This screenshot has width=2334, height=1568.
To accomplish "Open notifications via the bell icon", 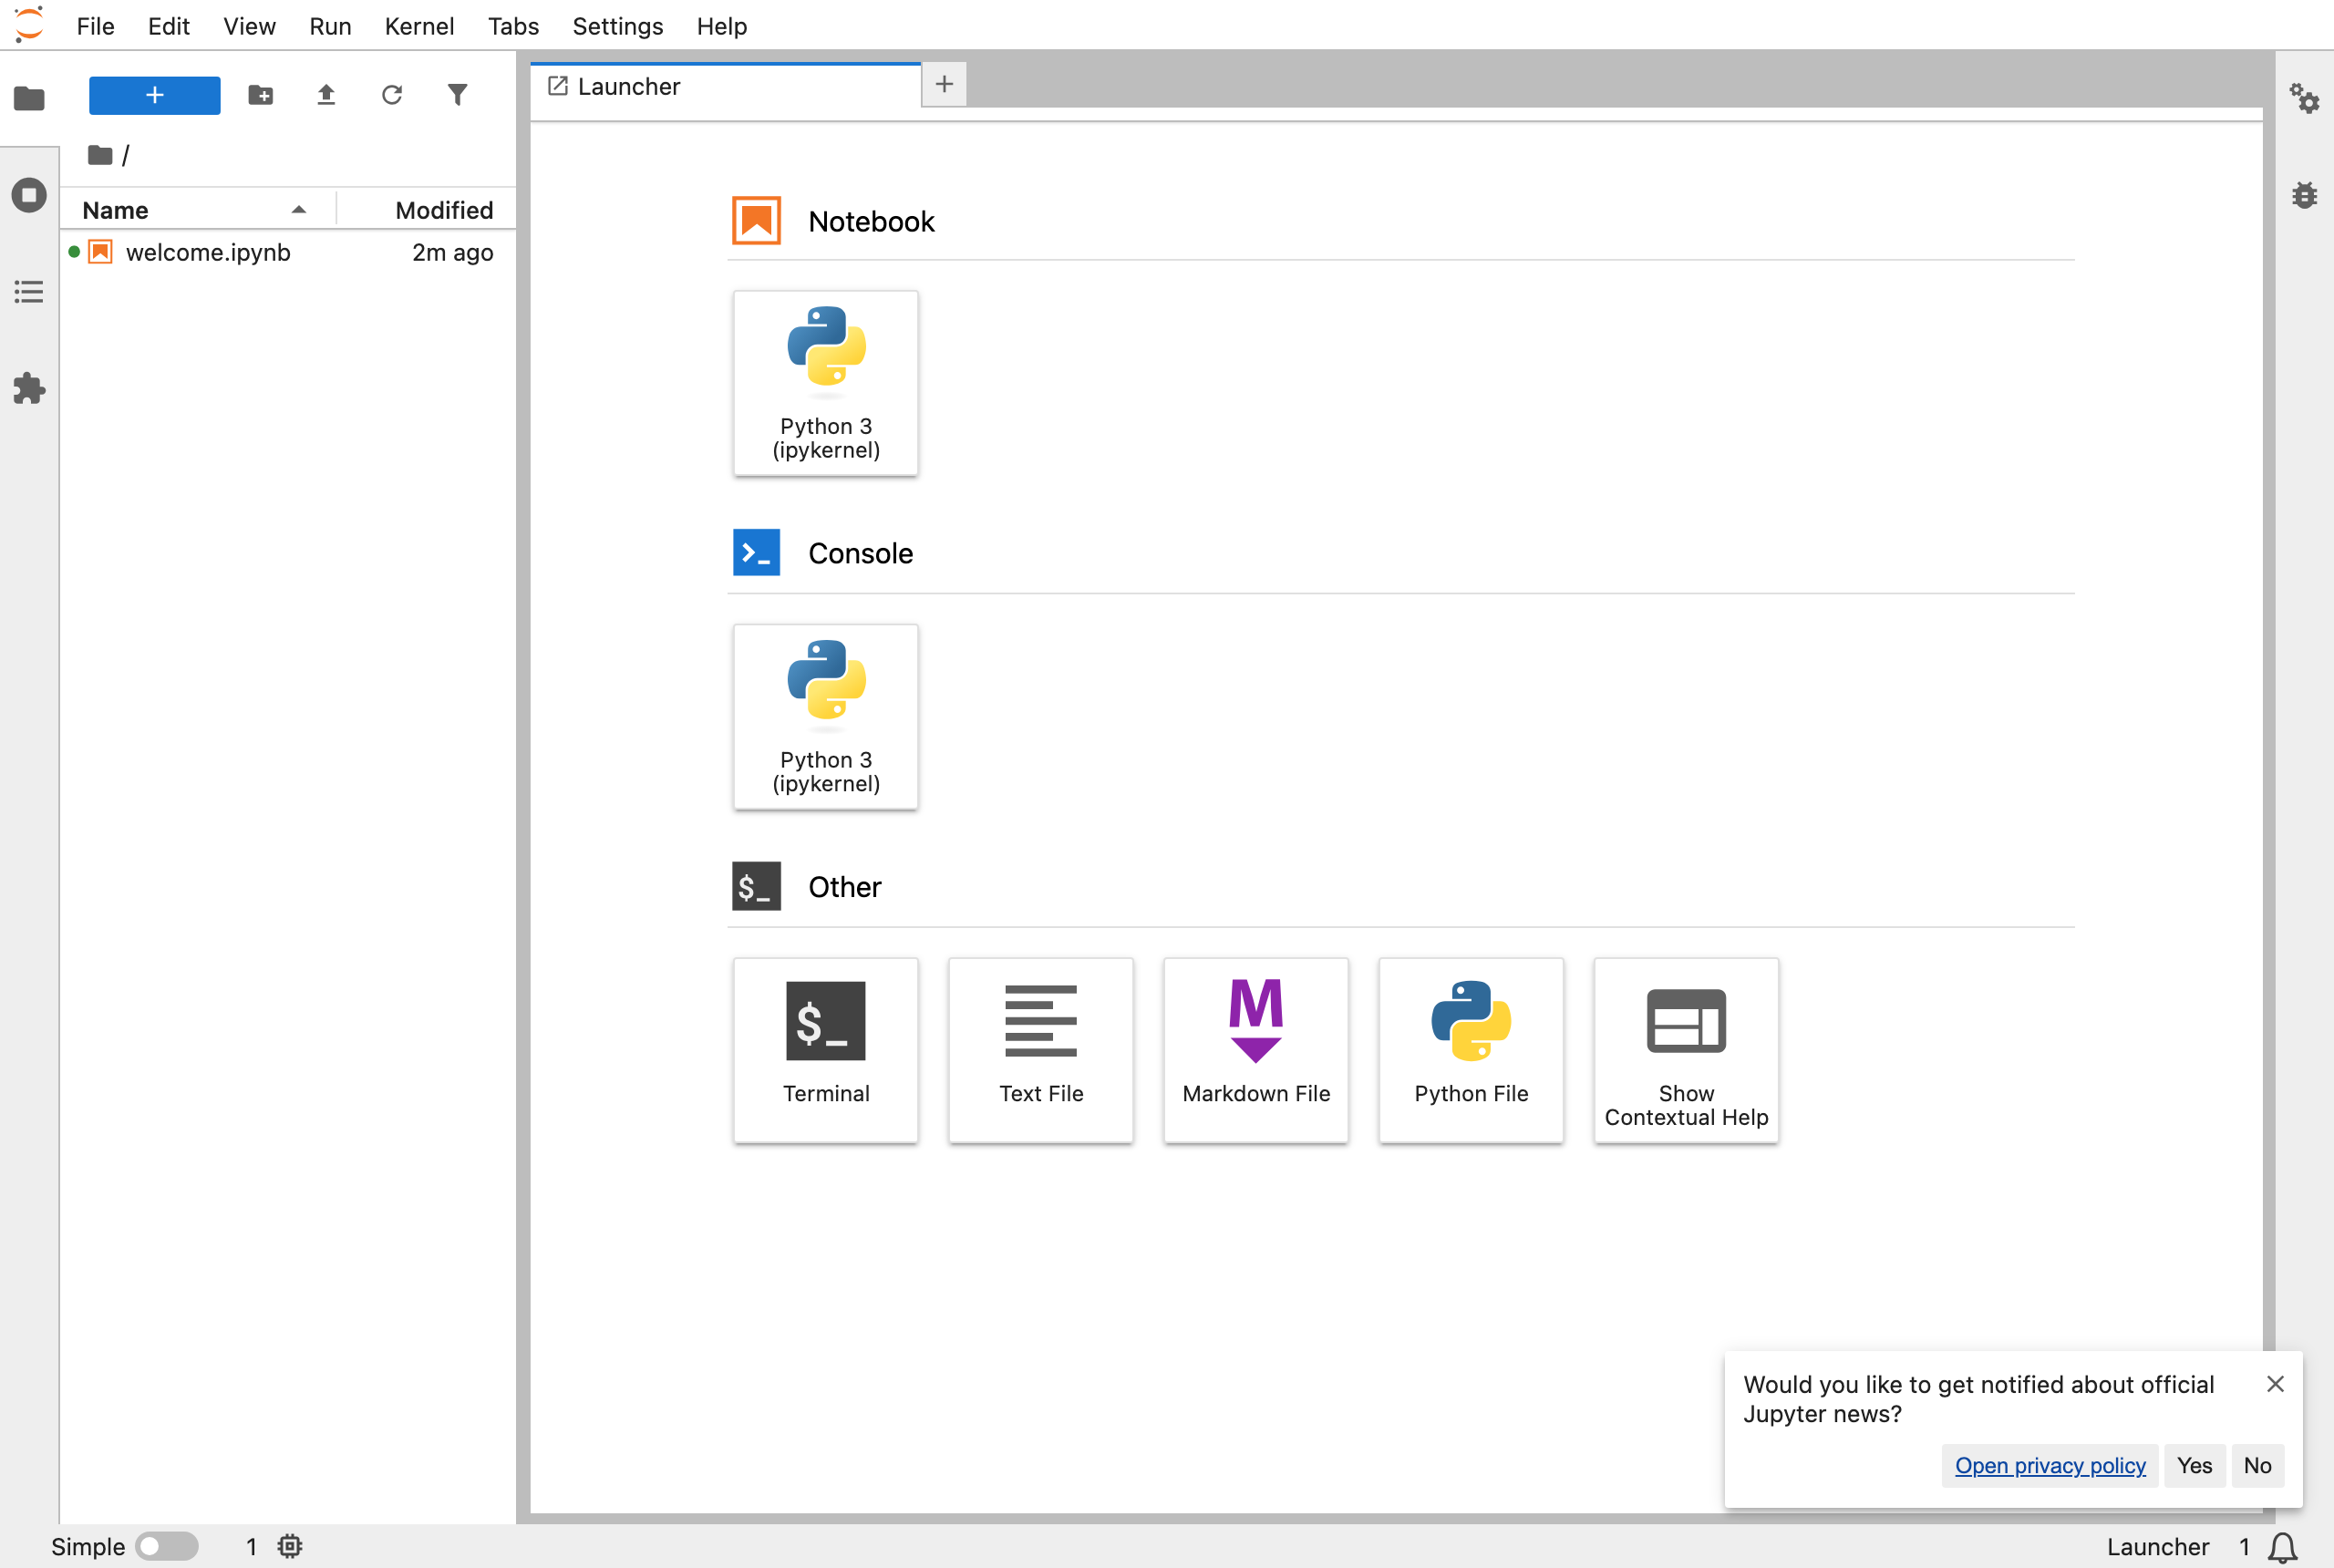I will (2282, 1547).
